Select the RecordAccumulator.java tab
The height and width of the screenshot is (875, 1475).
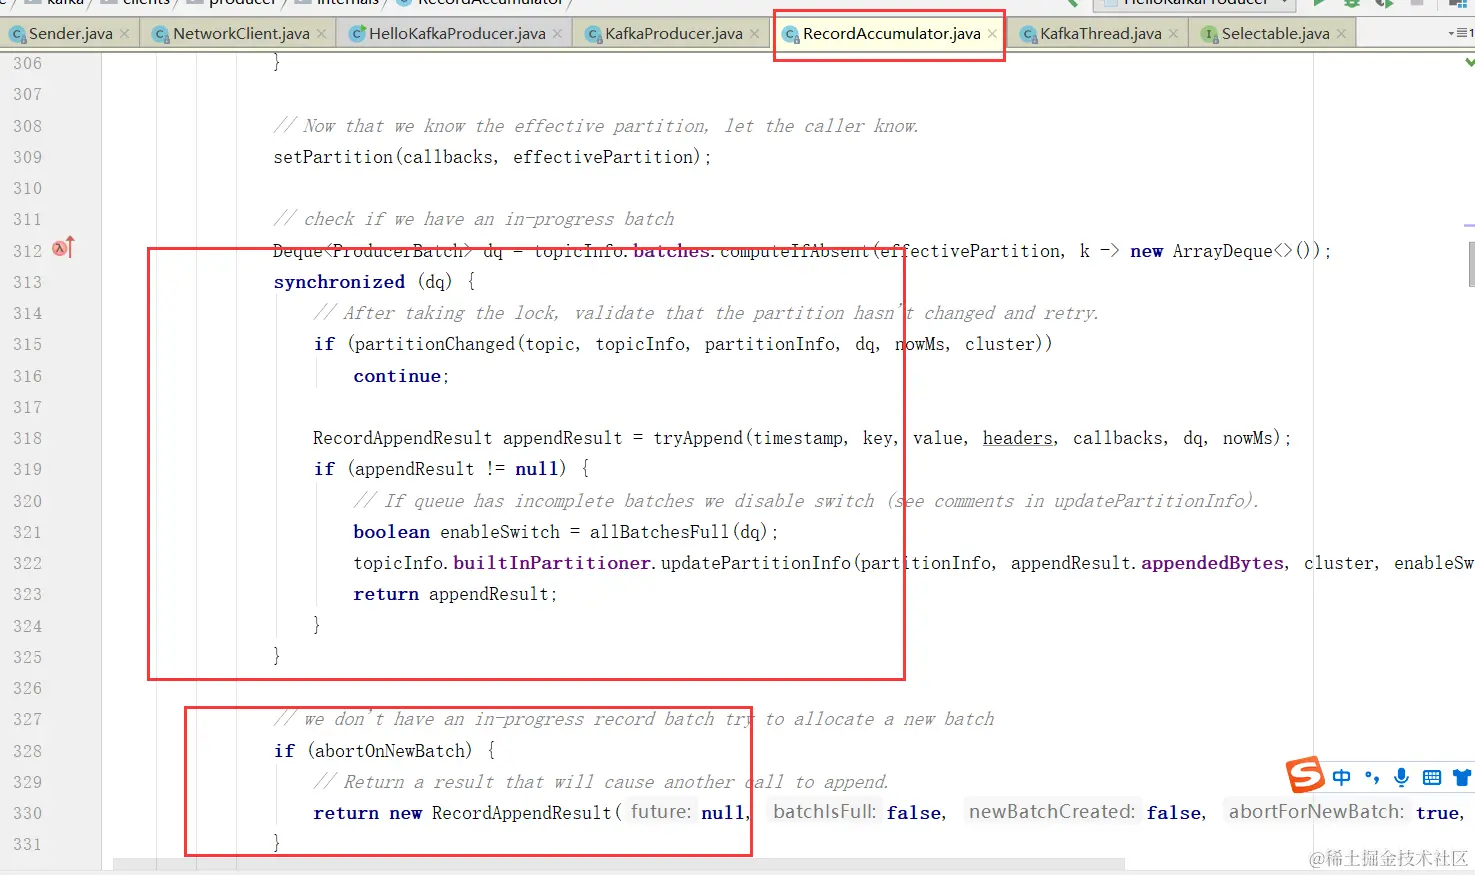tap(891, 34)
